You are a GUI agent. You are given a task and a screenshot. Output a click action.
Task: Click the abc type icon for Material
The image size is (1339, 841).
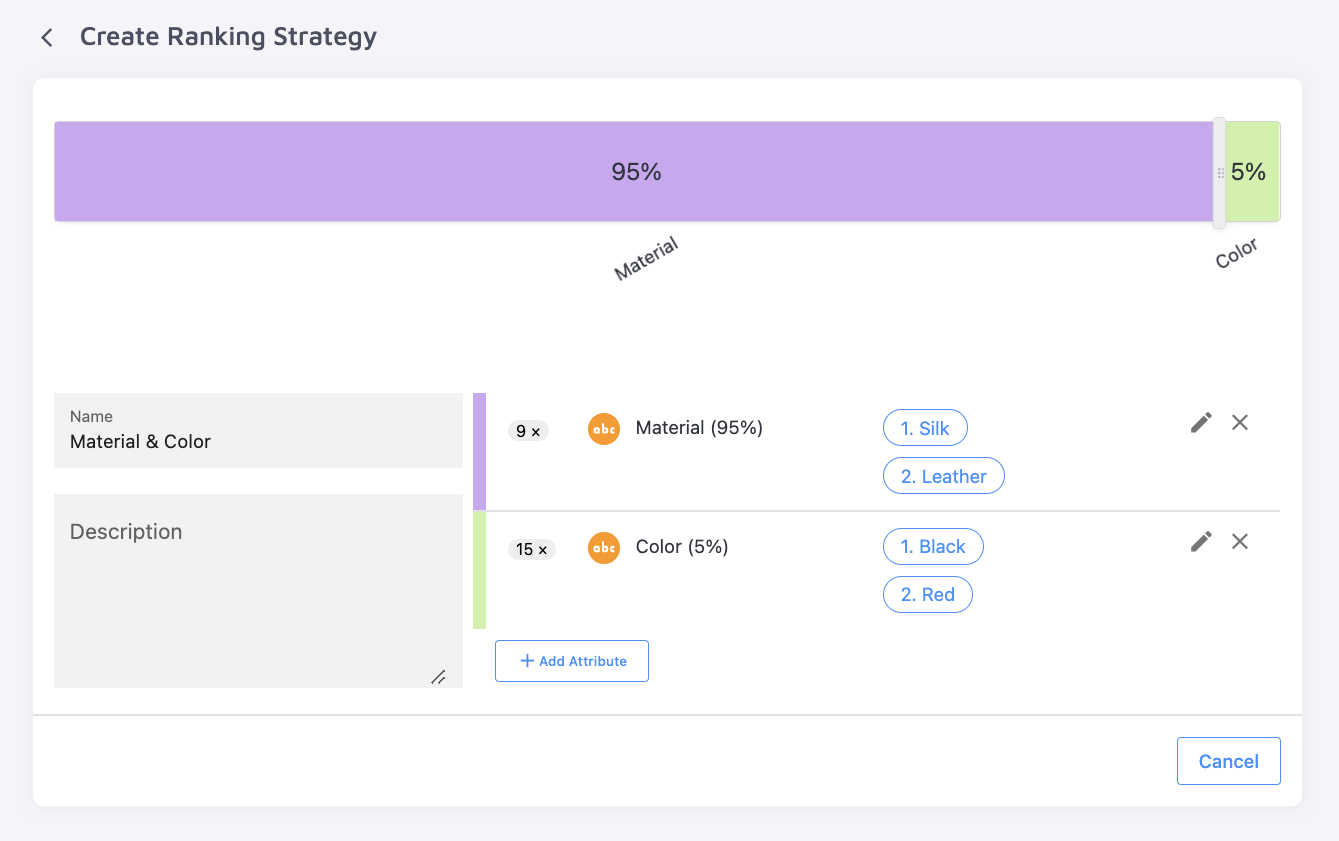click(x=604, y=429)
